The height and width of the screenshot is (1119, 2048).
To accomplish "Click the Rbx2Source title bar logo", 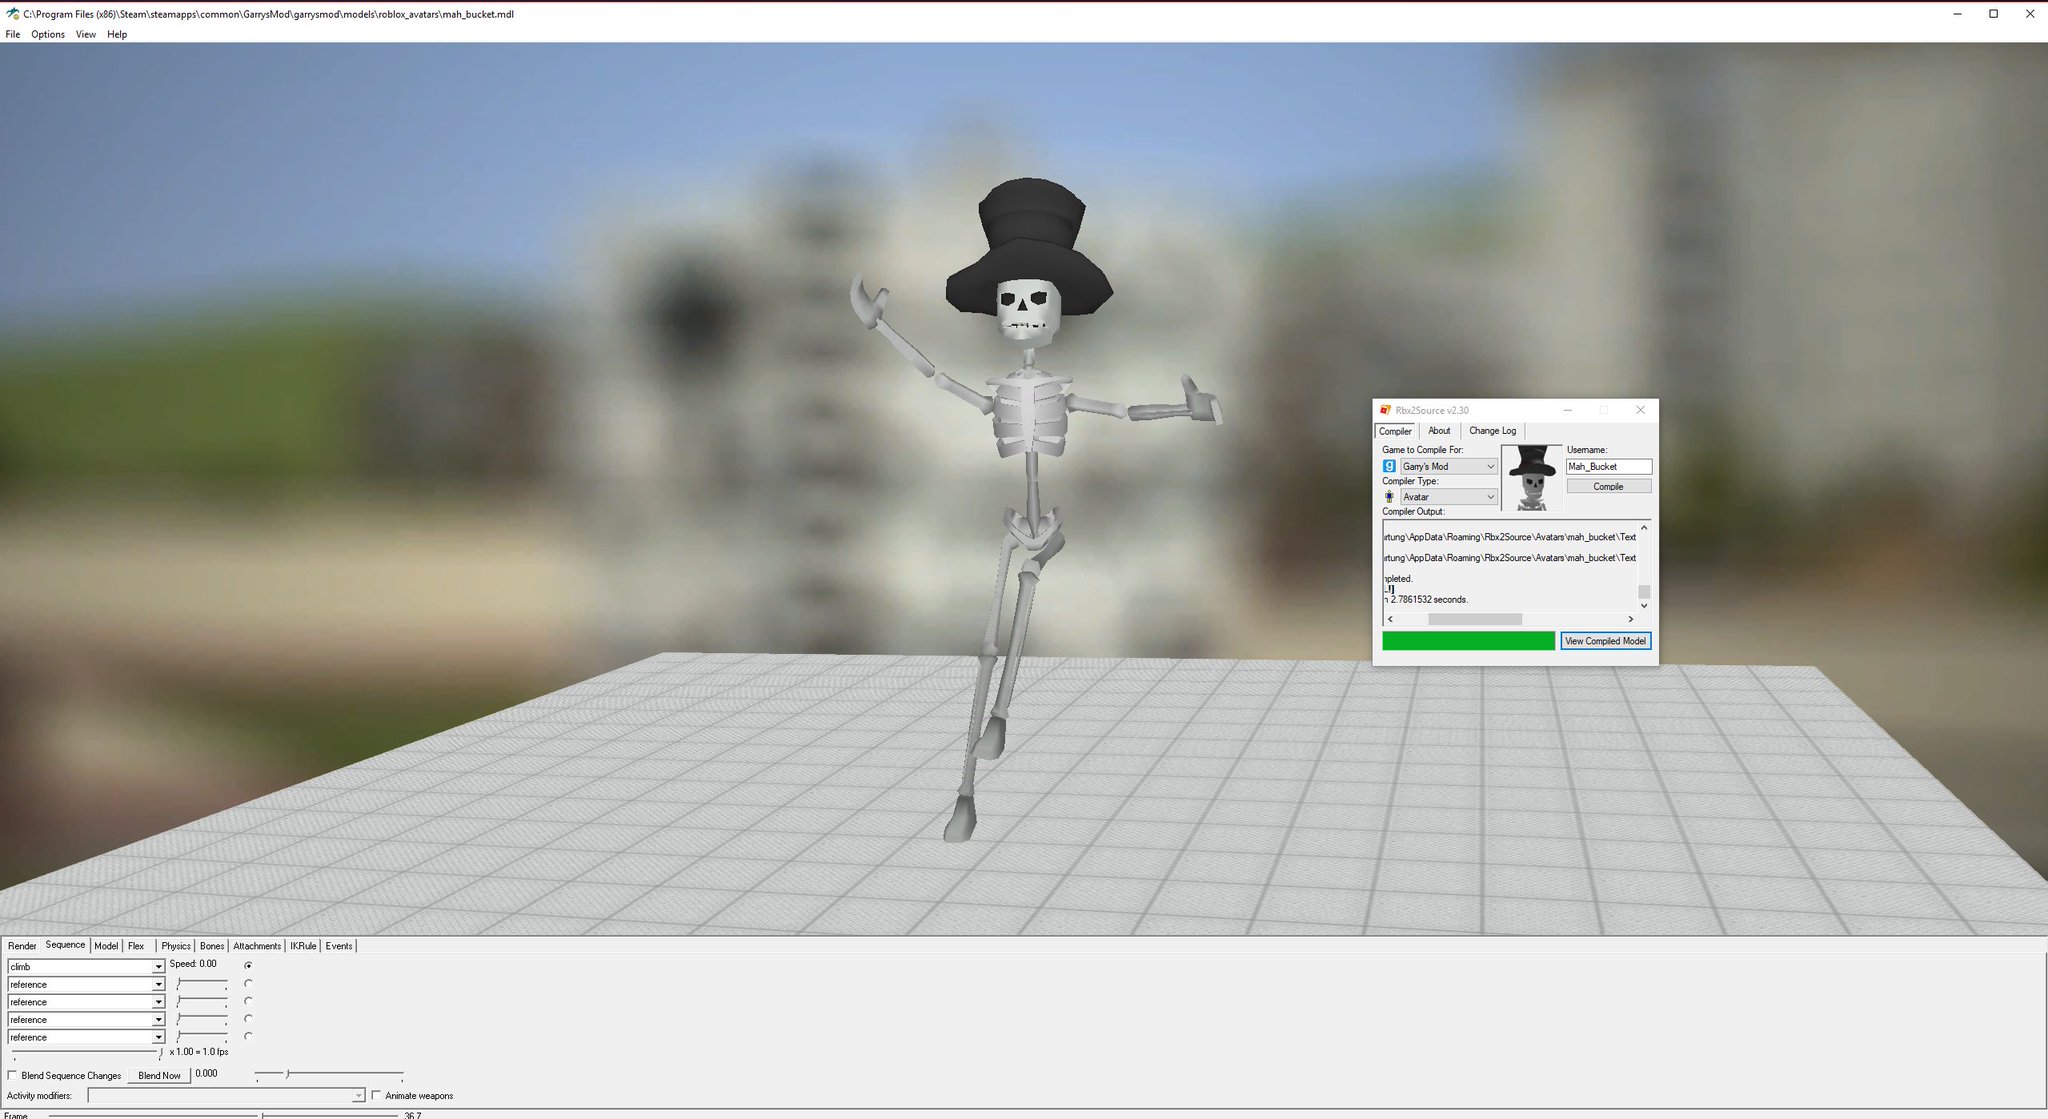I will [x=1385, y=410].
